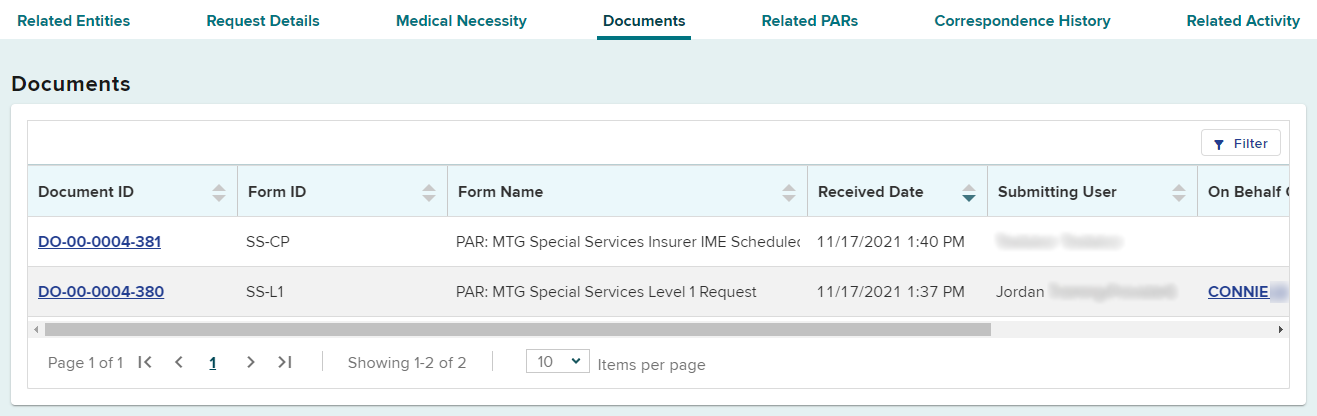Screen dimensions: 1317x416
Task: Open document DO-00-0004-381 link
Action: coord(99,242)
